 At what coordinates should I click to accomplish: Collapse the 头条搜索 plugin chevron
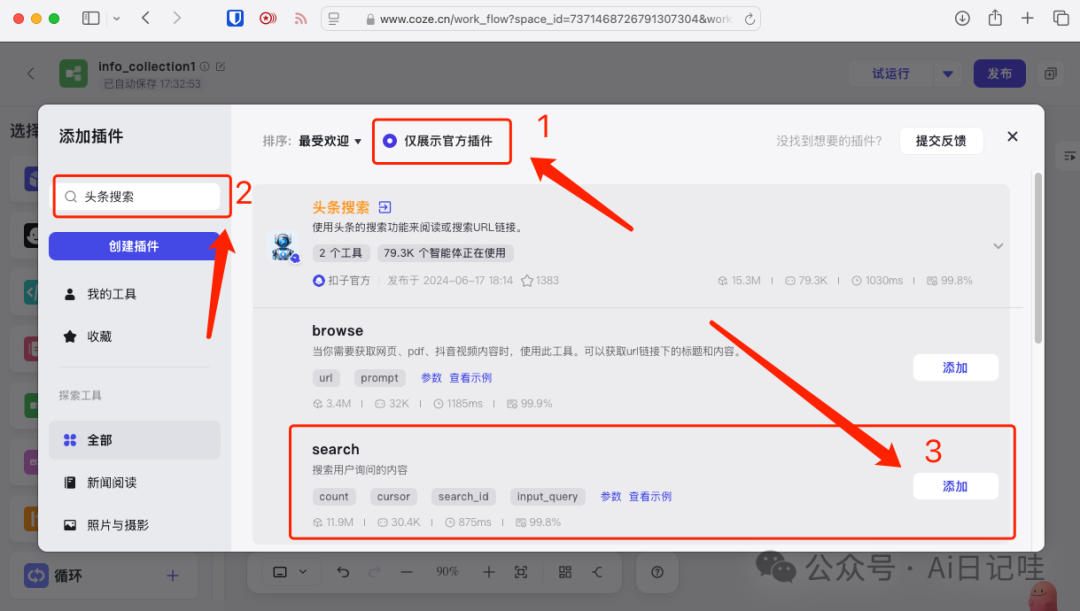tap(998, 246)
